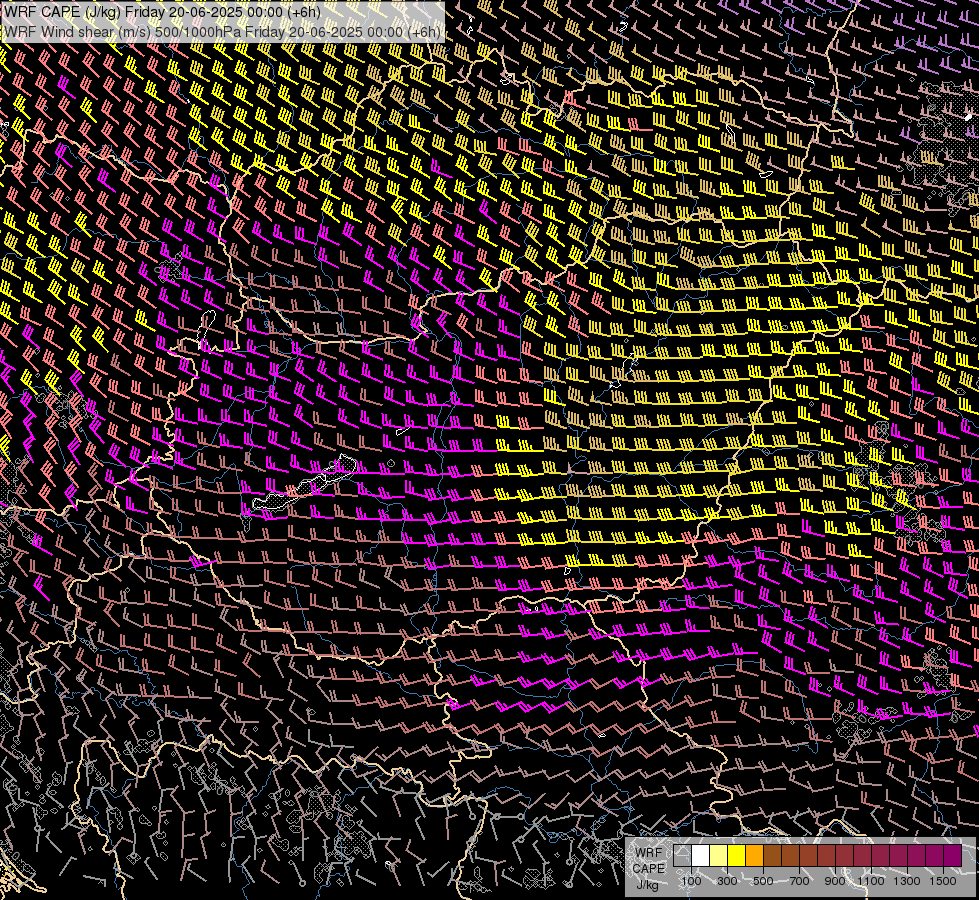Click the 100 legend label

691,881
